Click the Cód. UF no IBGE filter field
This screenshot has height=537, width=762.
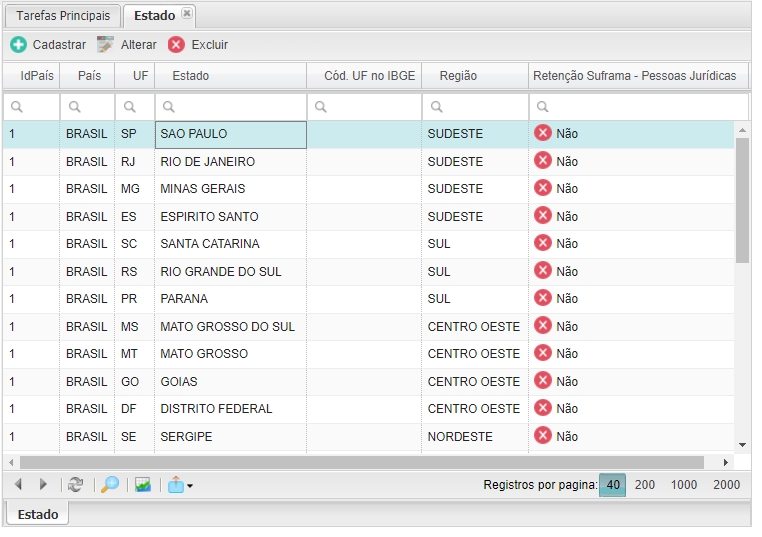click(364, 107)
